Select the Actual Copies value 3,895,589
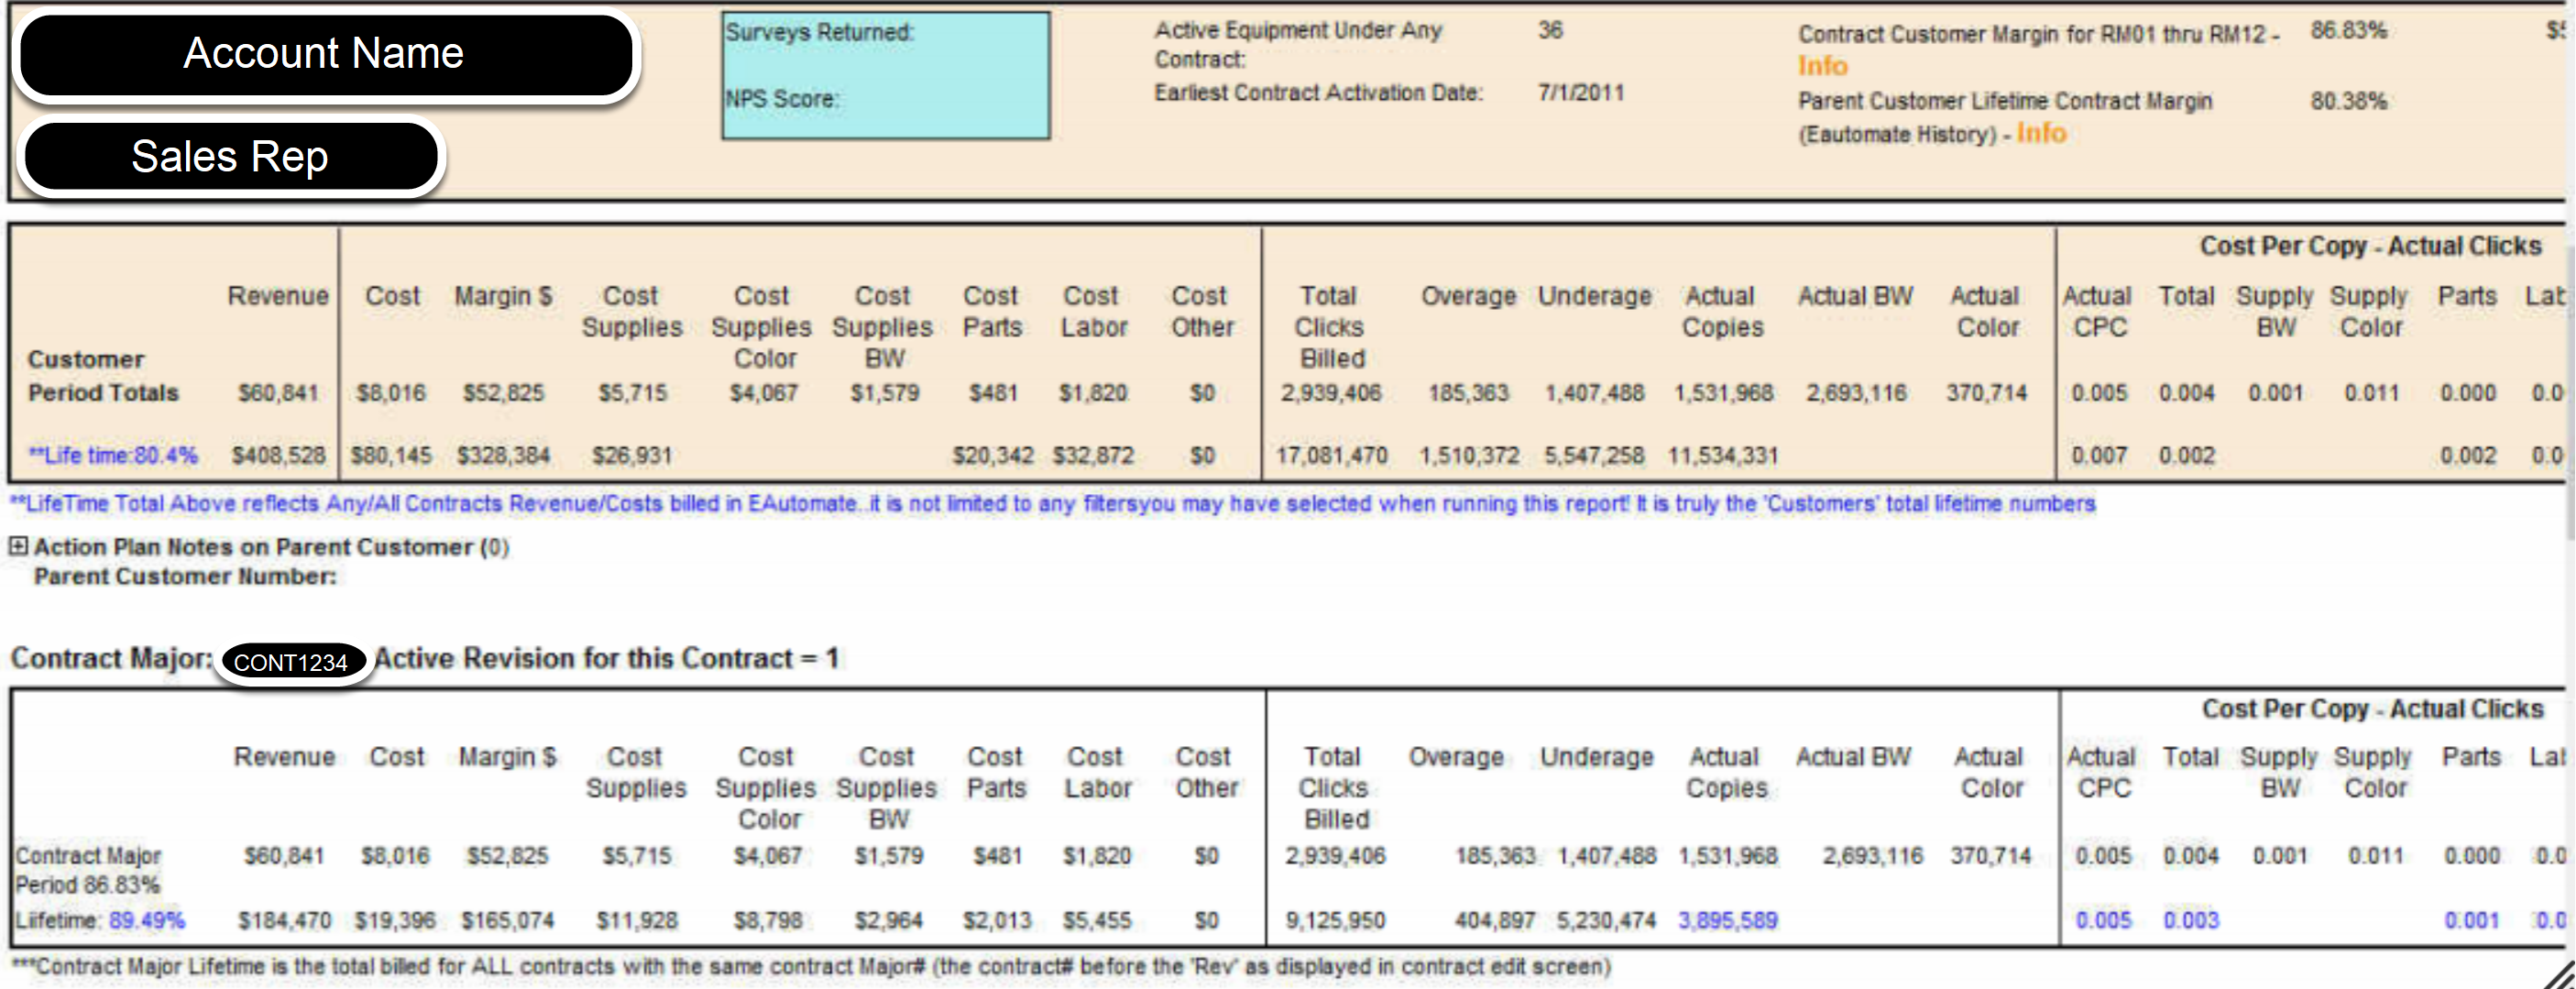This screenshot has height=989, width=2576. tap(1728, 920)
